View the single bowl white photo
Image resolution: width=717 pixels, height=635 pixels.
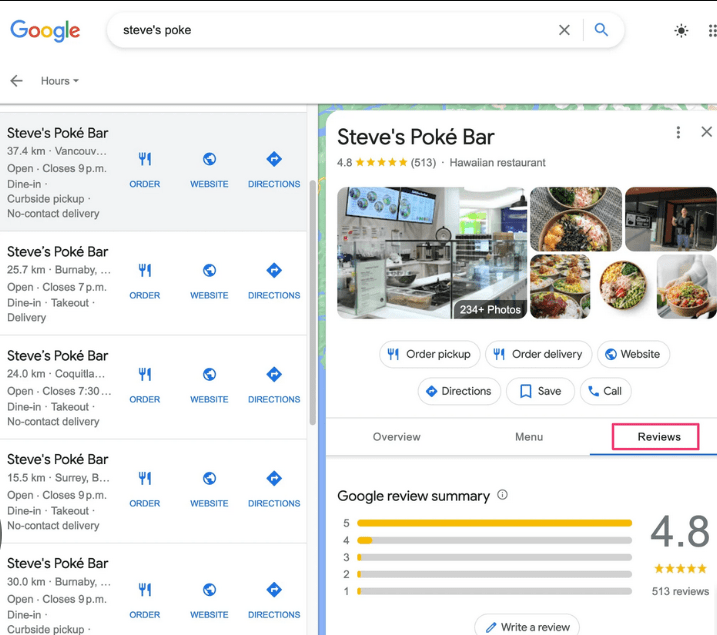[x=623, y=287]
